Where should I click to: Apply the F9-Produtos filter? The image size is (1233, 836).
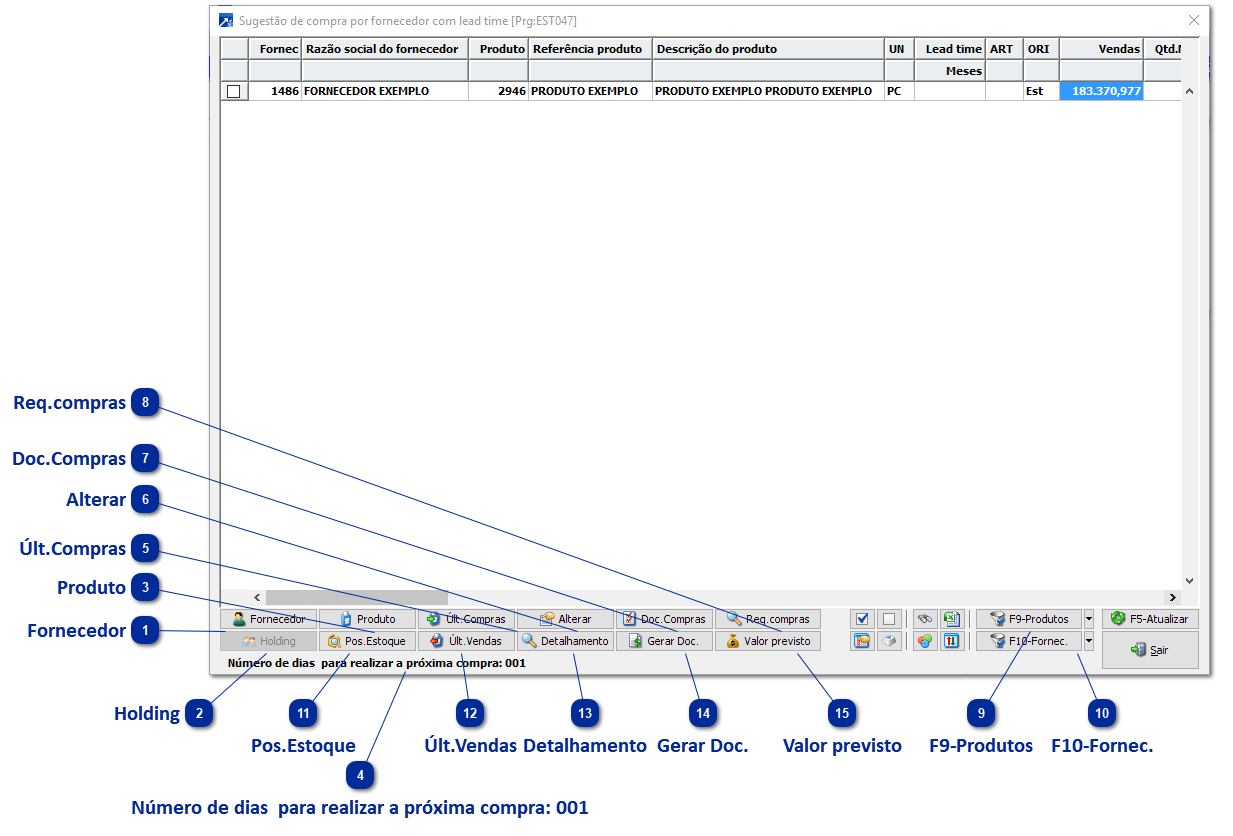[1029, 619]
